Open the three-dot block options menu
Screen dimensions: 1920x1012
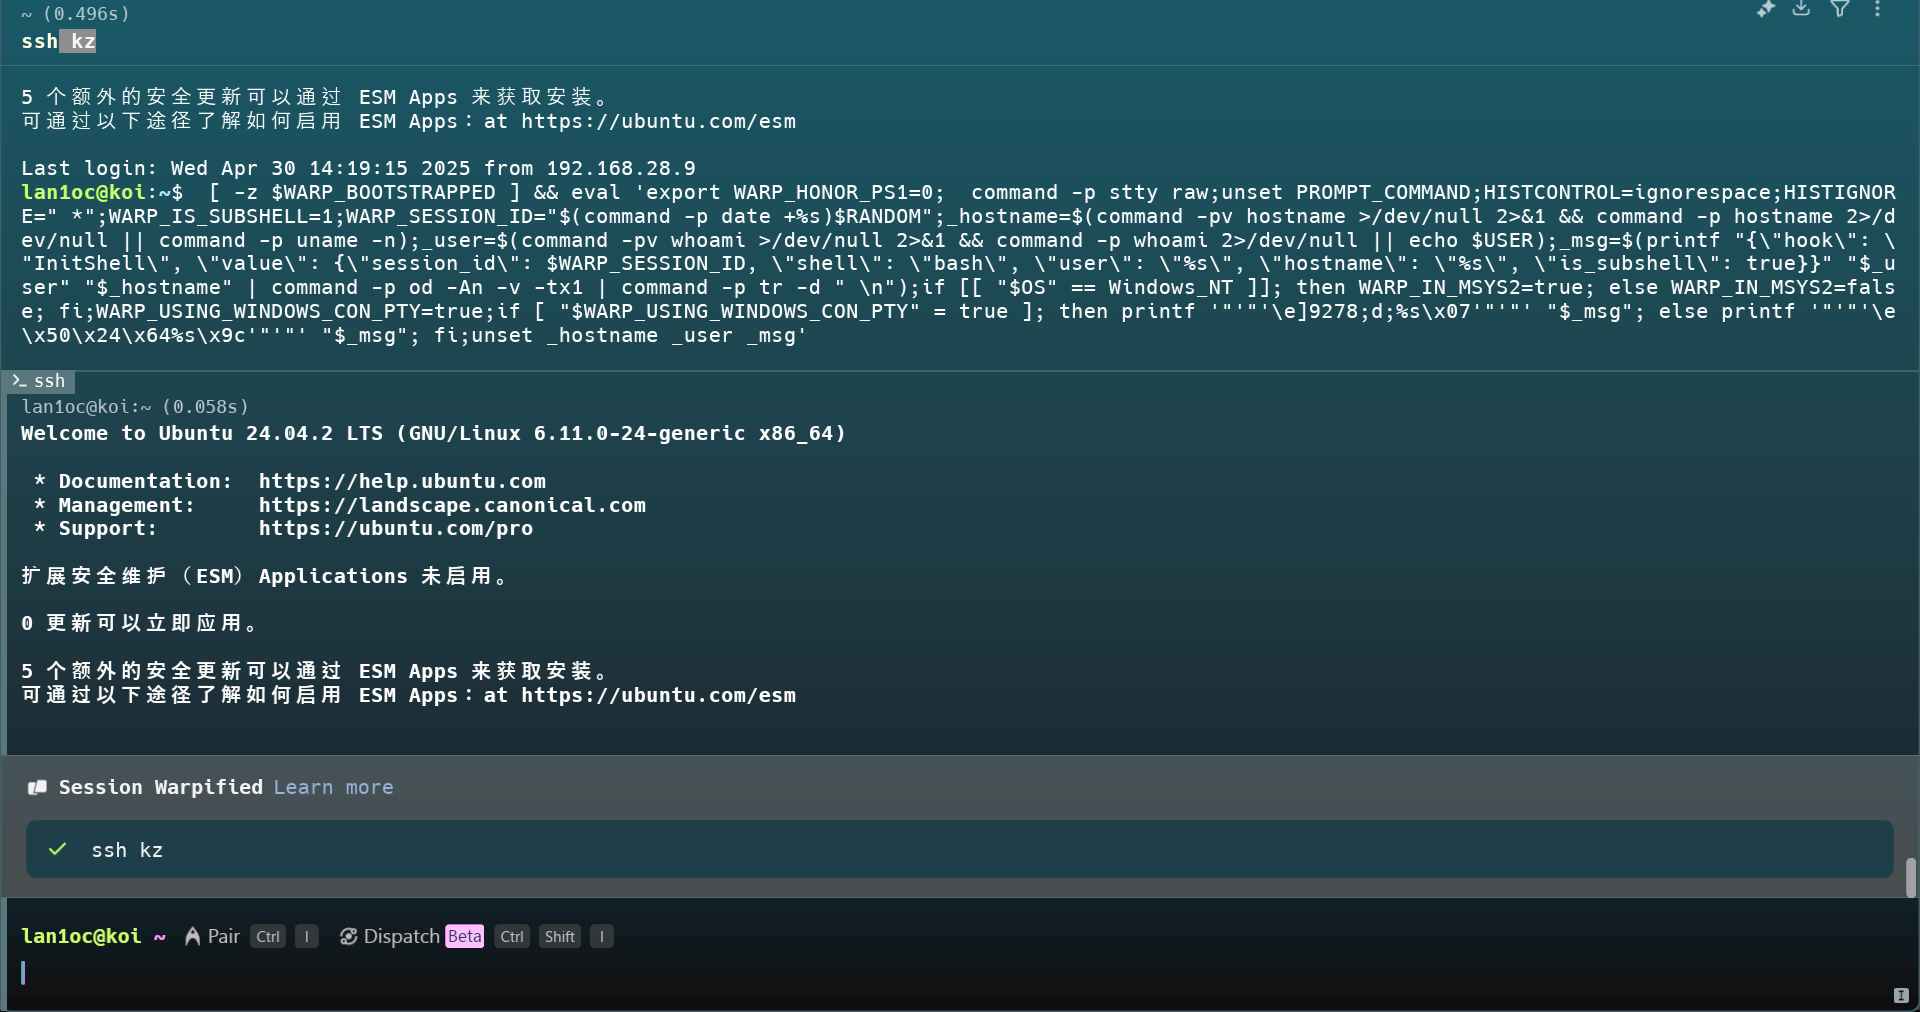click(x=1877, y=9)
